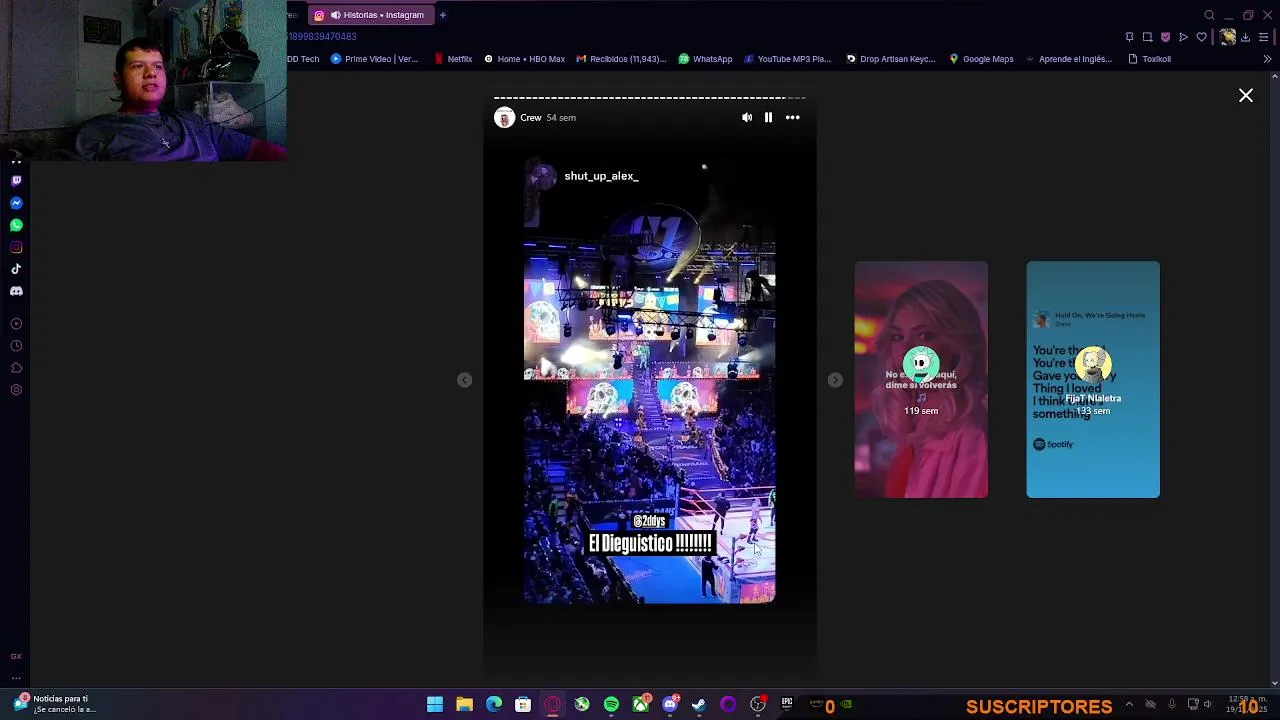Open the WhatsApp bookmark
Viewport: 1280px width, 720px height.
coord(705,59)
